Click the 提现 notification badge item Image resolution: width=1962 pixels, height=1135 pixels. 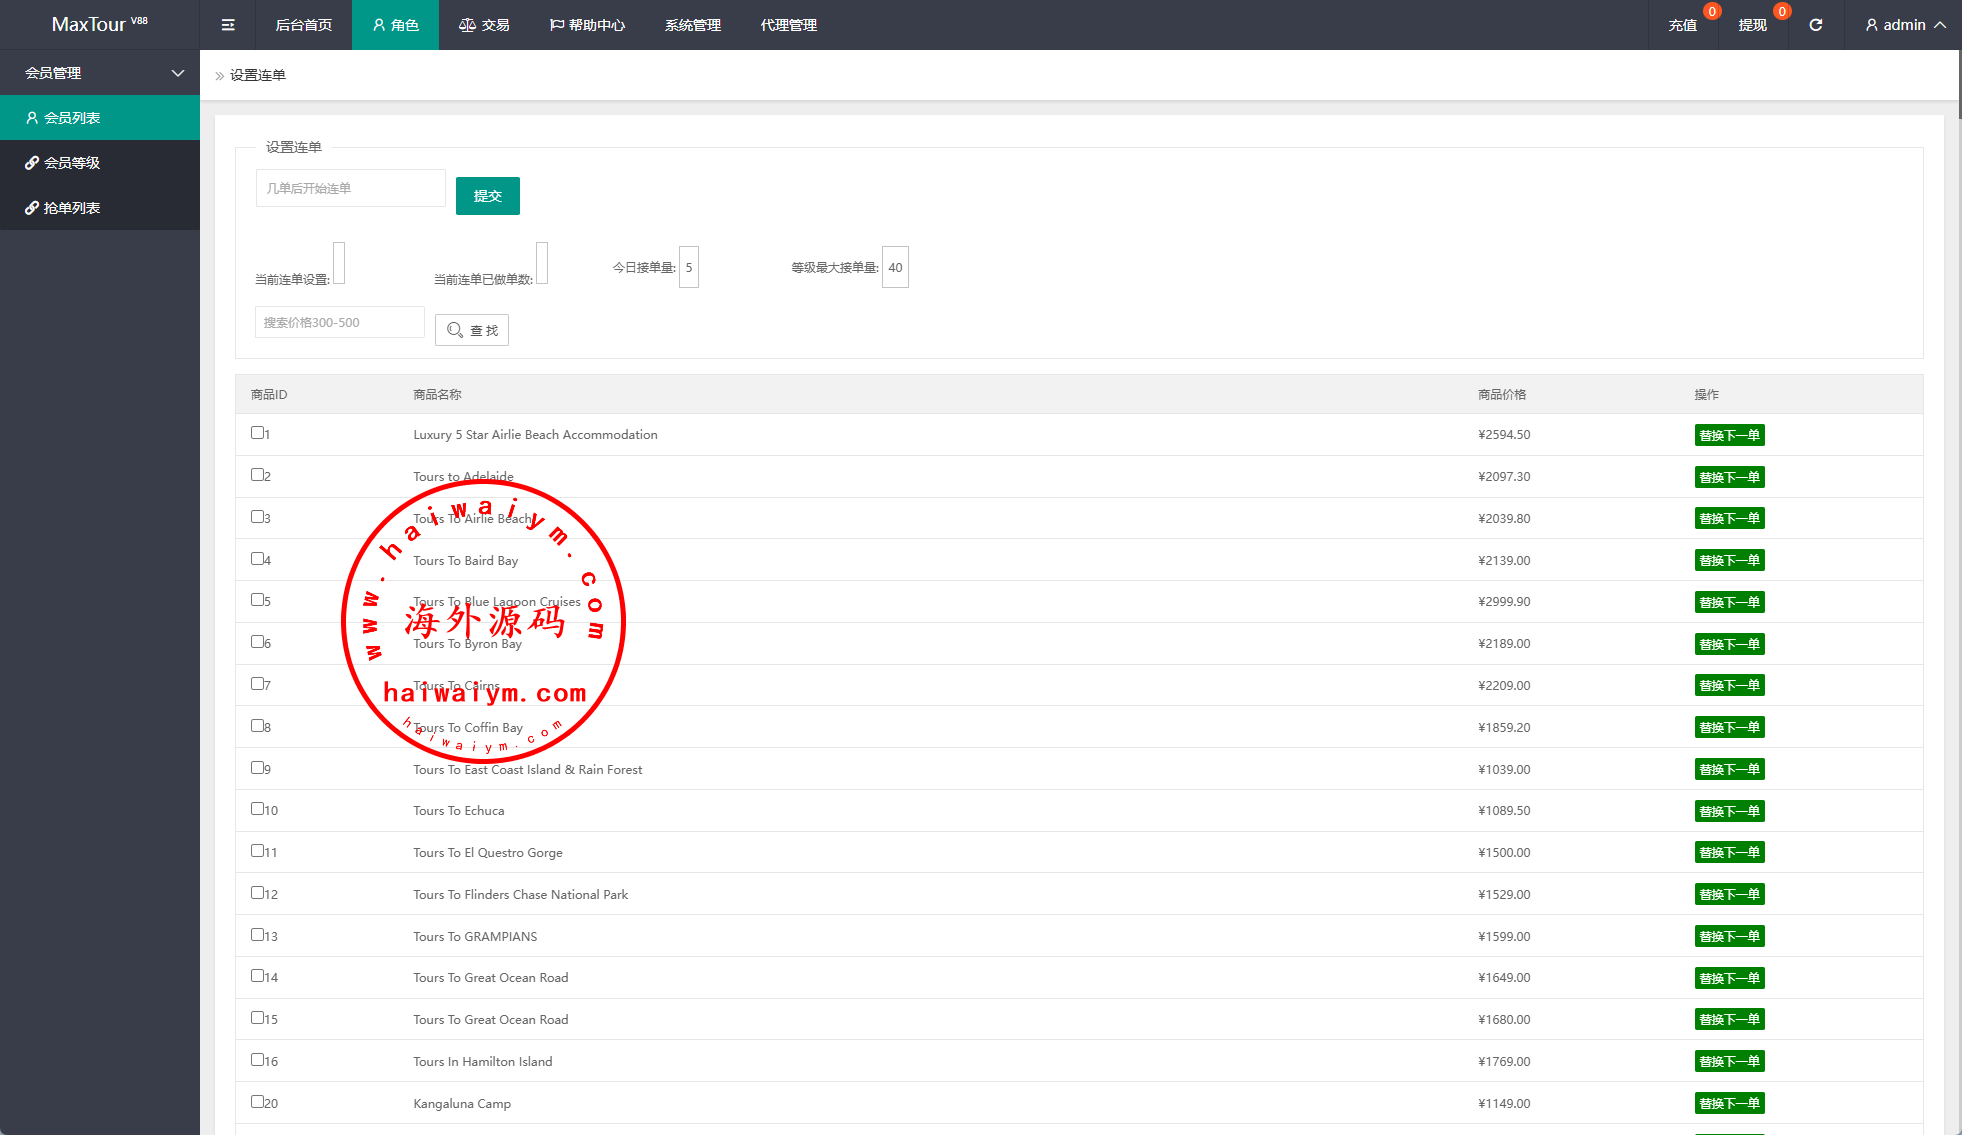[x=1753, y=25]
